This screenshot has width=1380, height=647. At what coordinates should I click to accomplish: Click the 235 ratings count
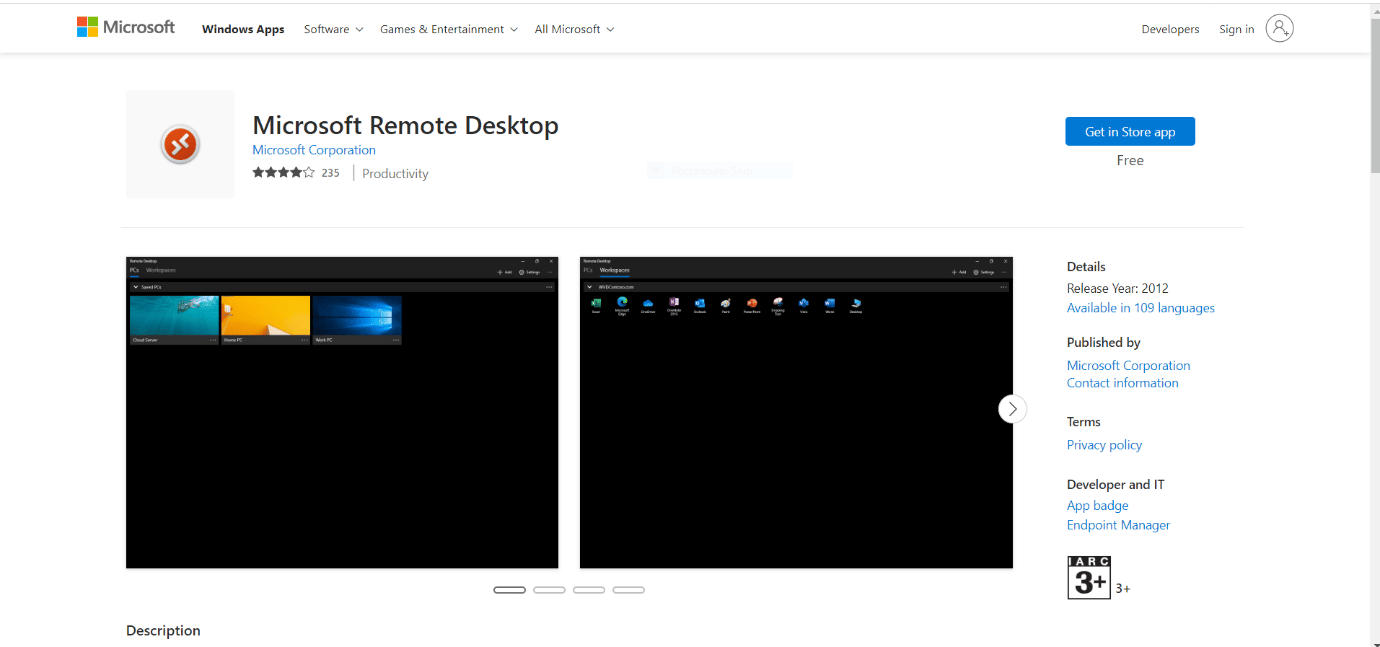(330, 173)
